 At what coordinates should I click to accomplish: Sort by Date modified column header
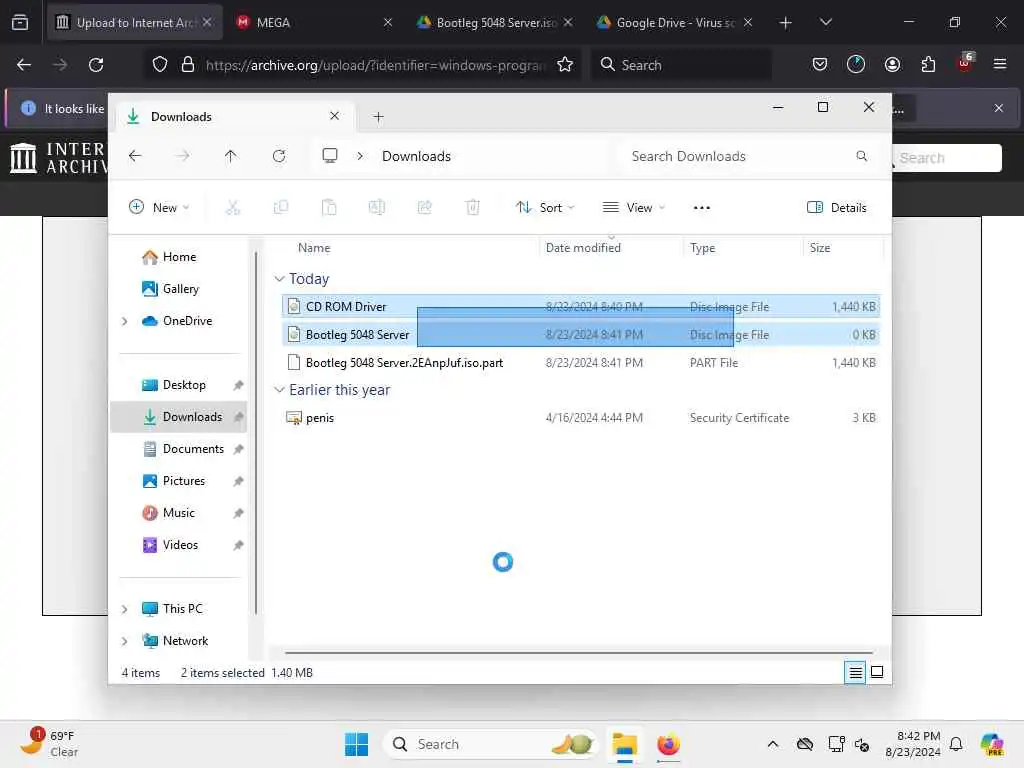coord(583,248)
